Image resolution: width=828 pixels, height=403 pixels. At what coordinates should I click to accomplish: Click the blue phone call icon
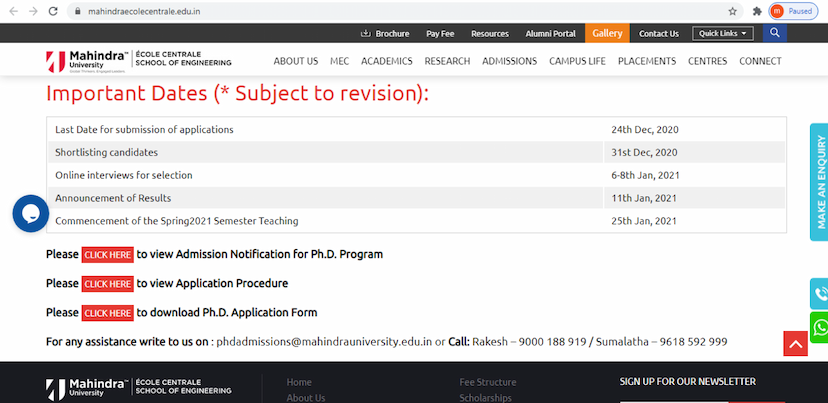[x=819, y=294]
